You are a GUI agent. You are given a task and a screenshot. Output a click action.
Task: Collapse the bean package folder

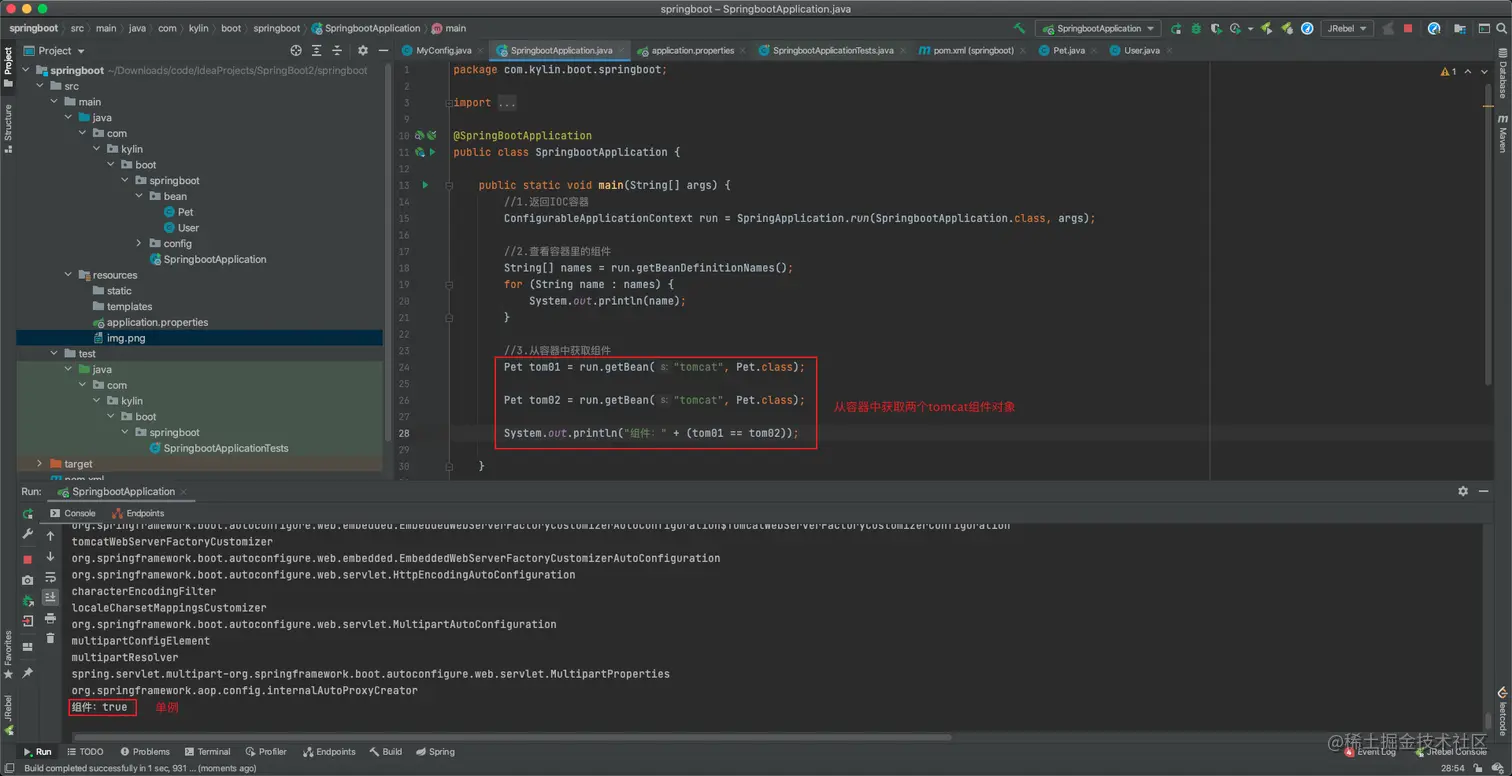(x=139, y=196)
